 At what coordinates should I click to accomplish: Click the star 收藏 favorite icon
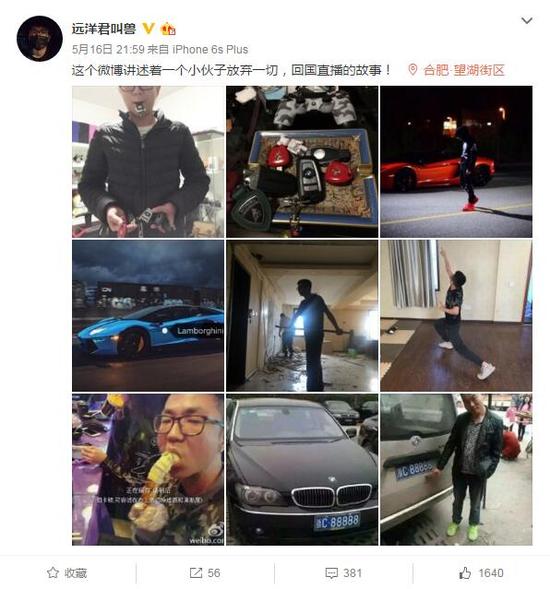53,572
